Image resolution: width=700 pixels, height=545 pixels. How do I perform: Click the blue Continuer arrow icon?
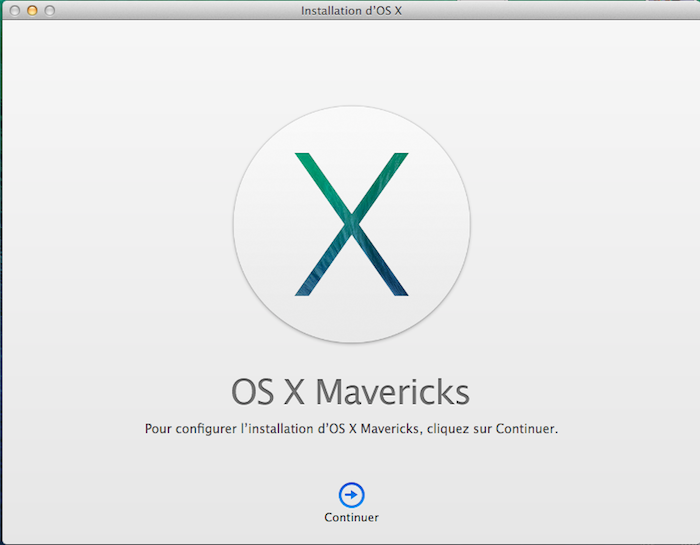click(x=351, y=494)
